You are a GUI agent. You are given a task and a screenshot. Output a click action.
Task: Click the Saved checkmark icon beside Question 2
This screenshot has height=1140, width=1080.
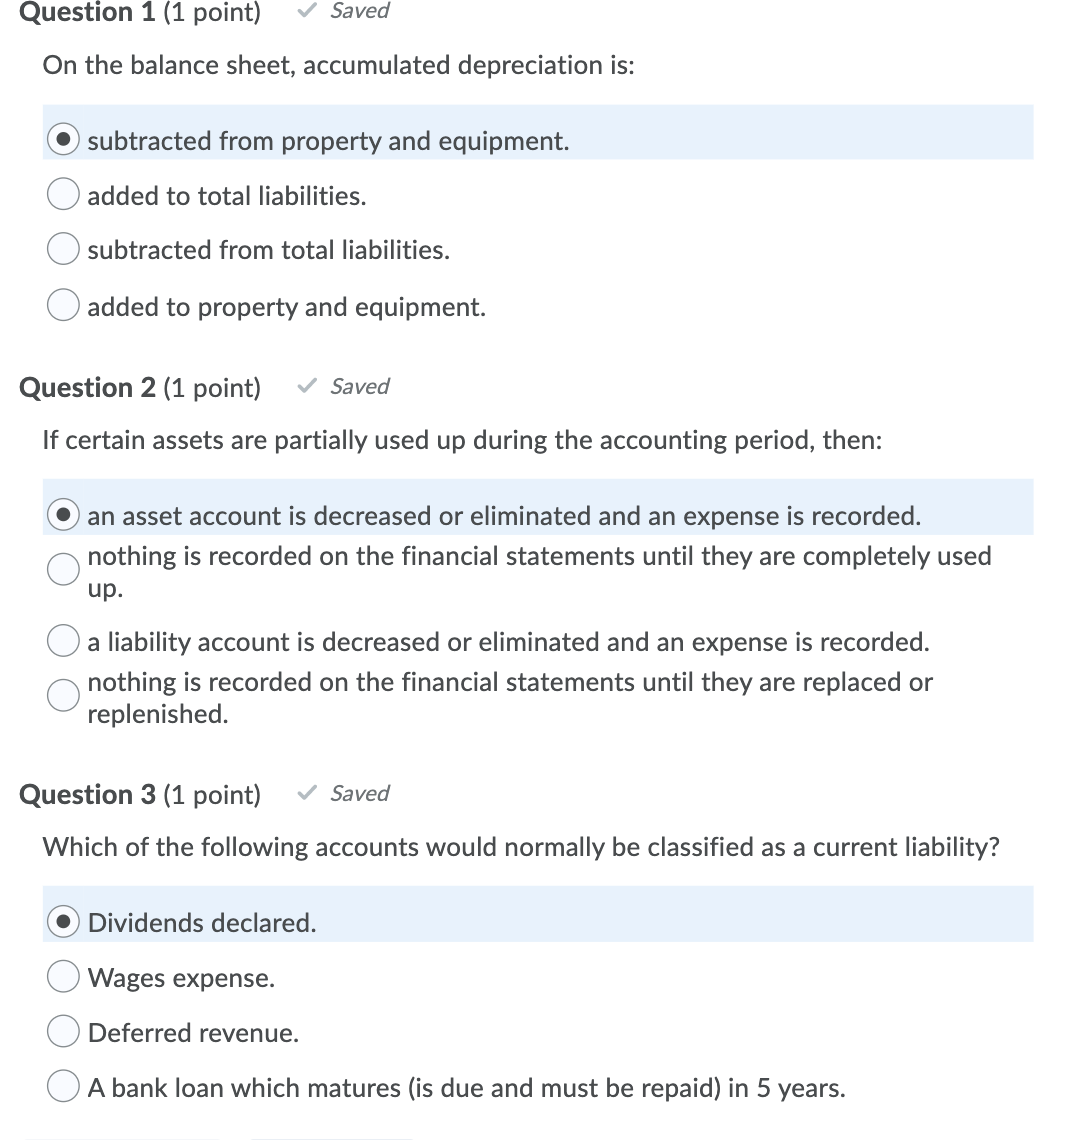pyautogui.click(x=308, y=386)
